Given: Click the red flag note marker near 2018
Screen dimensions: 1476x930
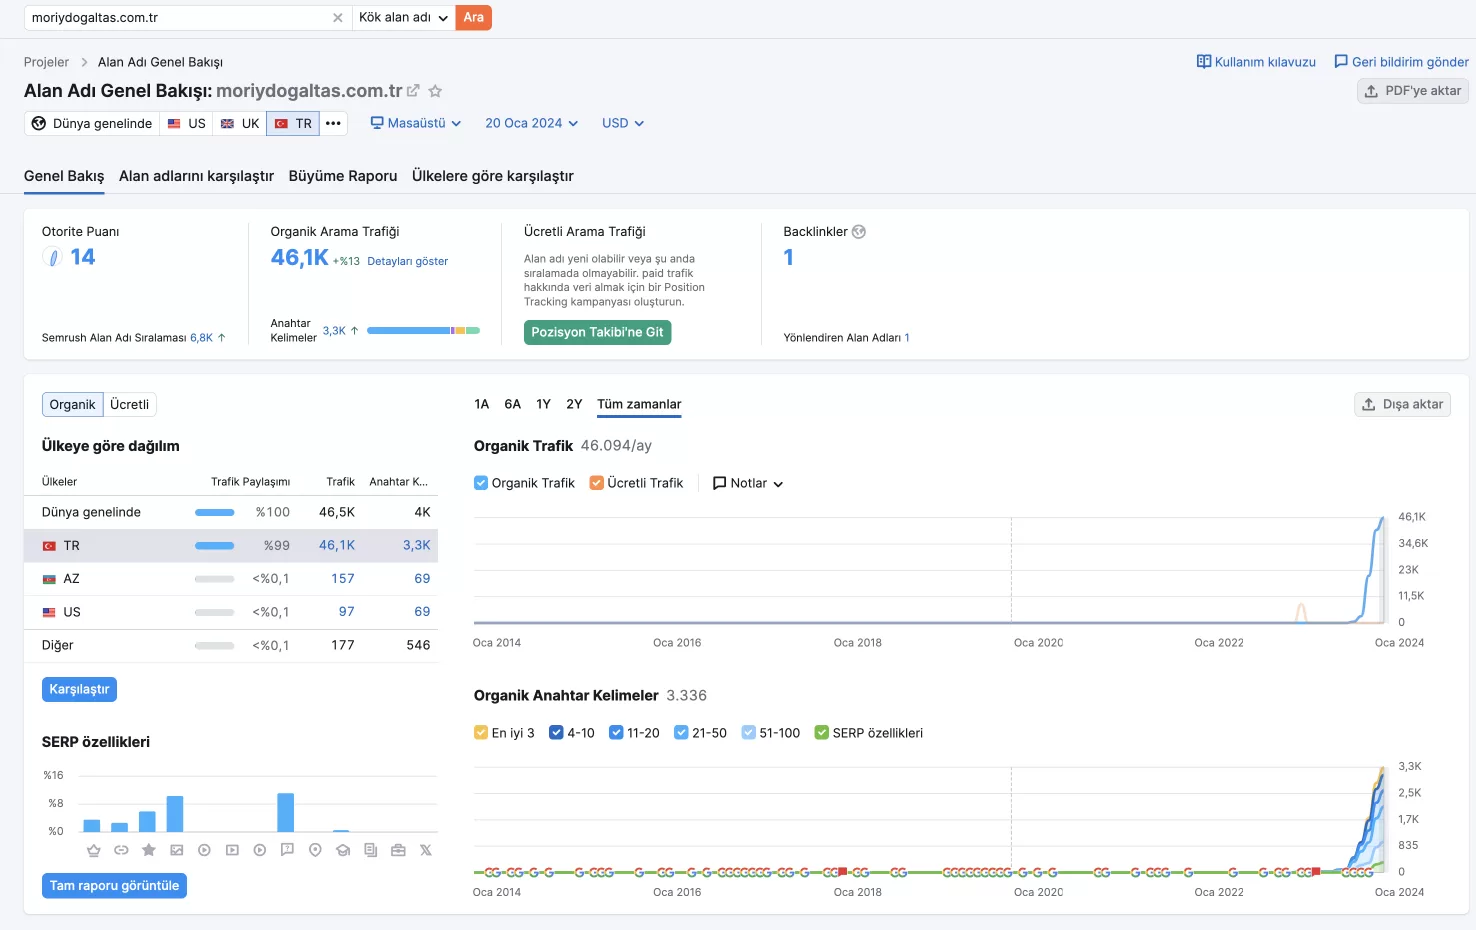Looking at the screenshot, I should pos(843,872).
